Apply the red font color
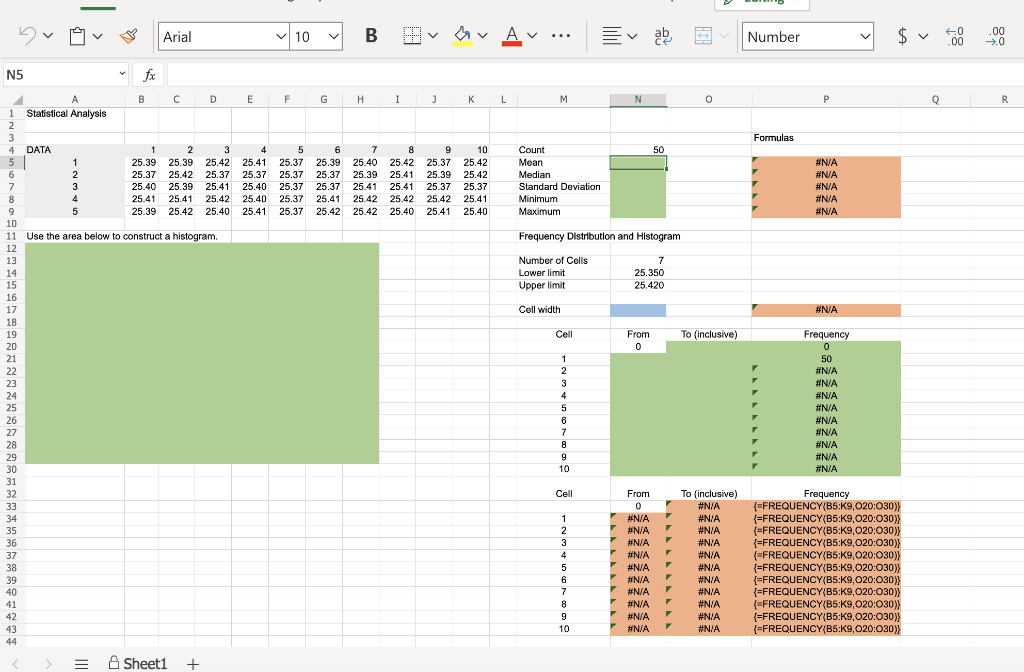Viewport: 1024px width, 672px height. point(510,37)
